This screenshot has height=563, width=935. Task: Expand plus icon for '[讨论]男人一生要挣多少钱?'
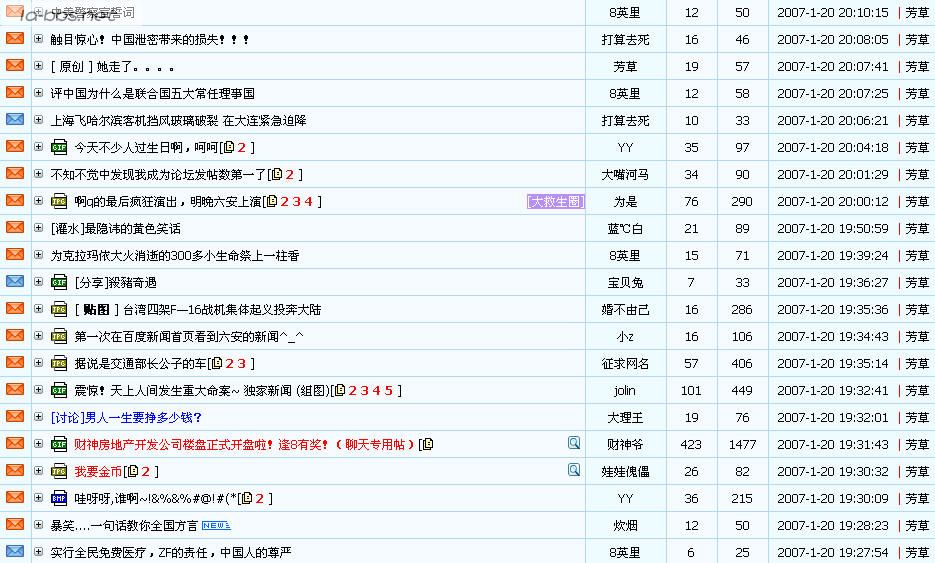click(x=38, y=417)
